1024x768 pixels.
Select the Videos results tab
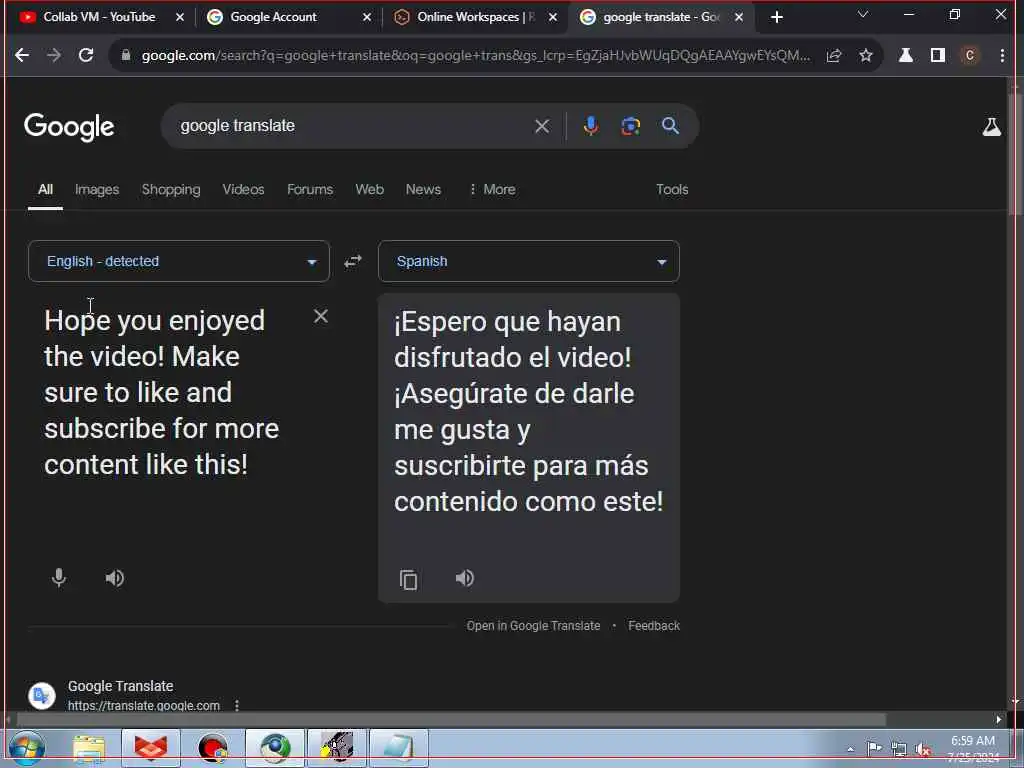pos(243,189)
